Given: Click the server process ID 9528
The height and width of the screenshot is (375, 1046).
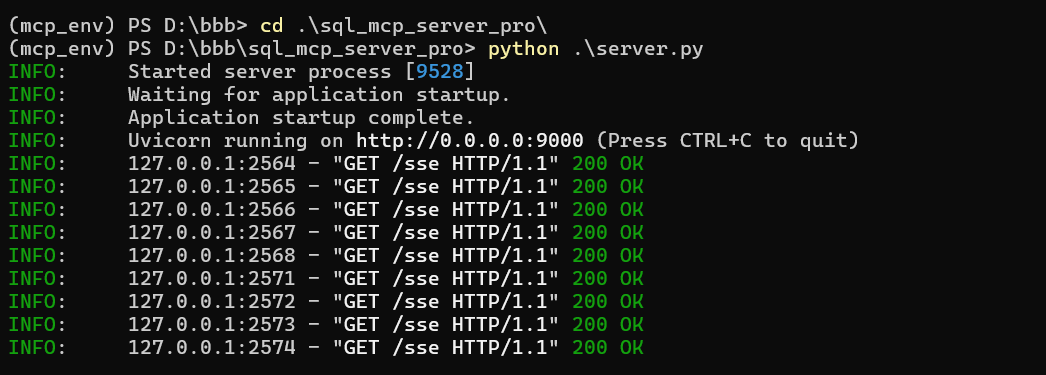Looking at the screenshot, I should (440, 71).
